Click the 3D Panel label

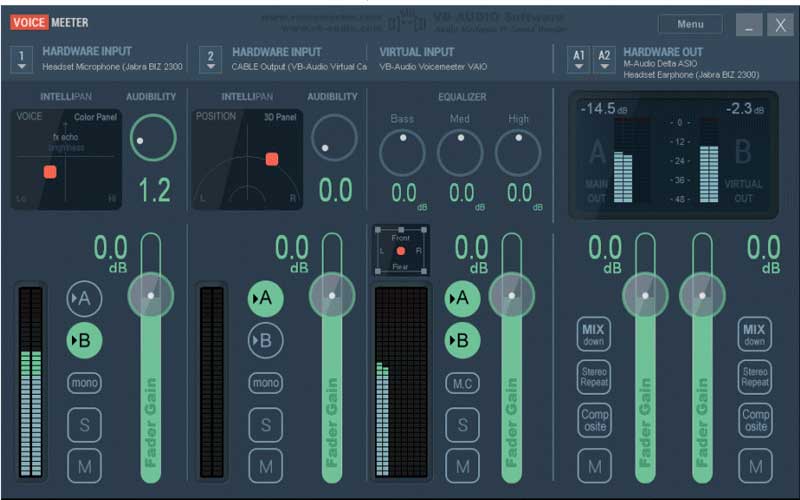[280, 117]
